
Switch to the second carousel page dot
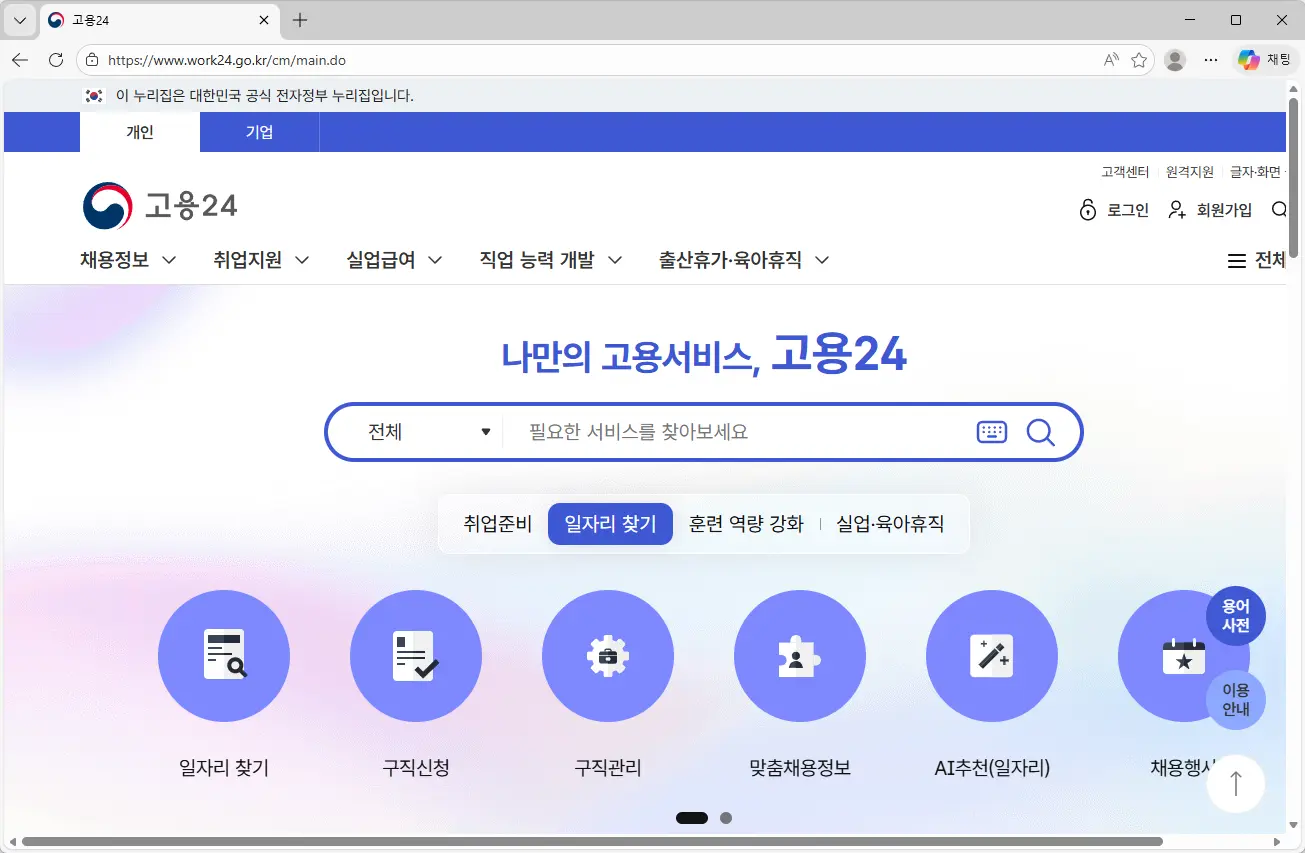(726, 818)
